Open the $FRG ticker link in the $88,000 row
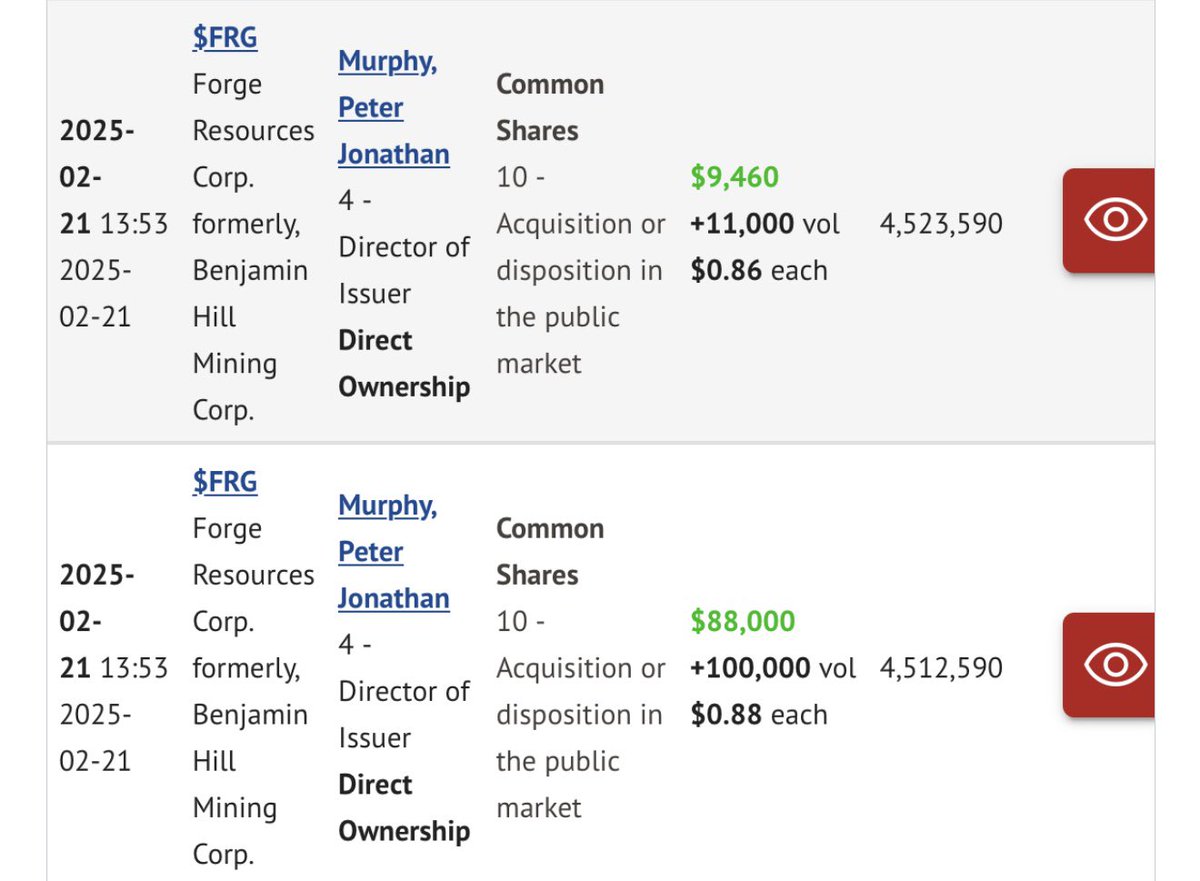The width and height of the screenshot is (1200, 881). (225, 482)
